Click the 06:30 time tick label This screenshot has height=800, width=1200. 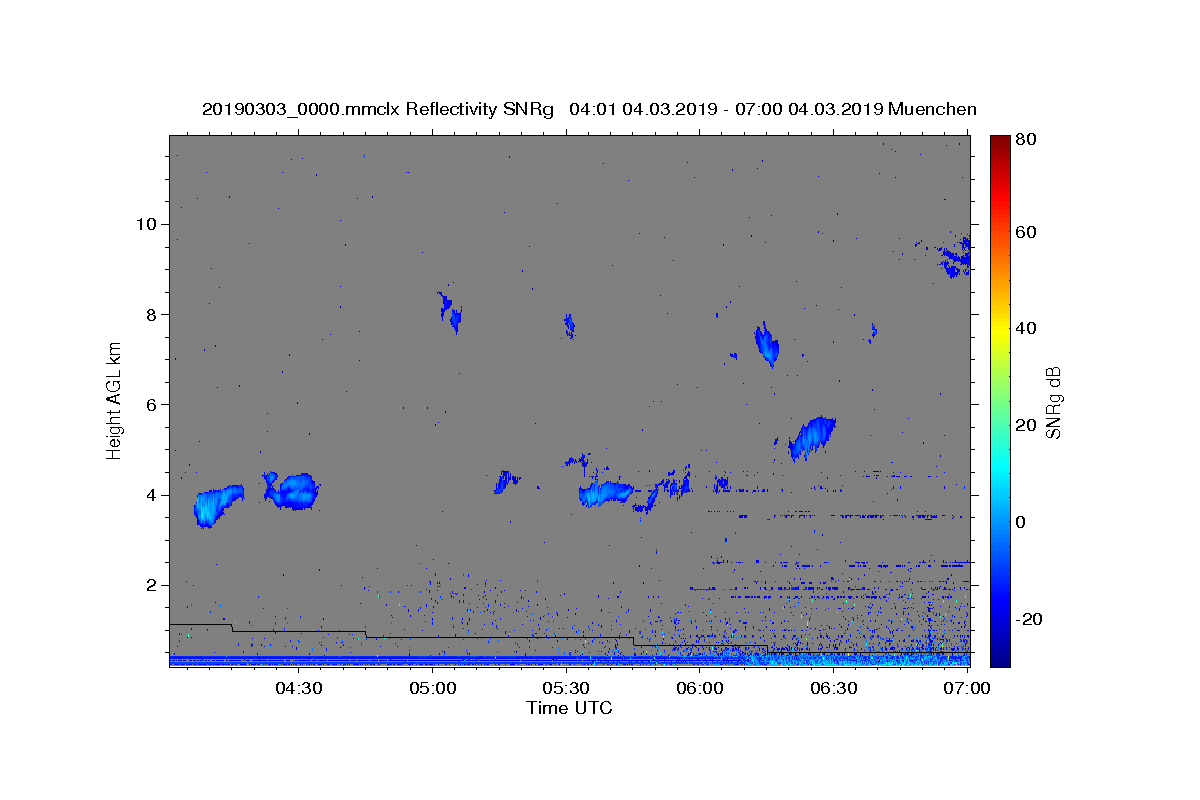pyautogui.click(x=833, y=688)
